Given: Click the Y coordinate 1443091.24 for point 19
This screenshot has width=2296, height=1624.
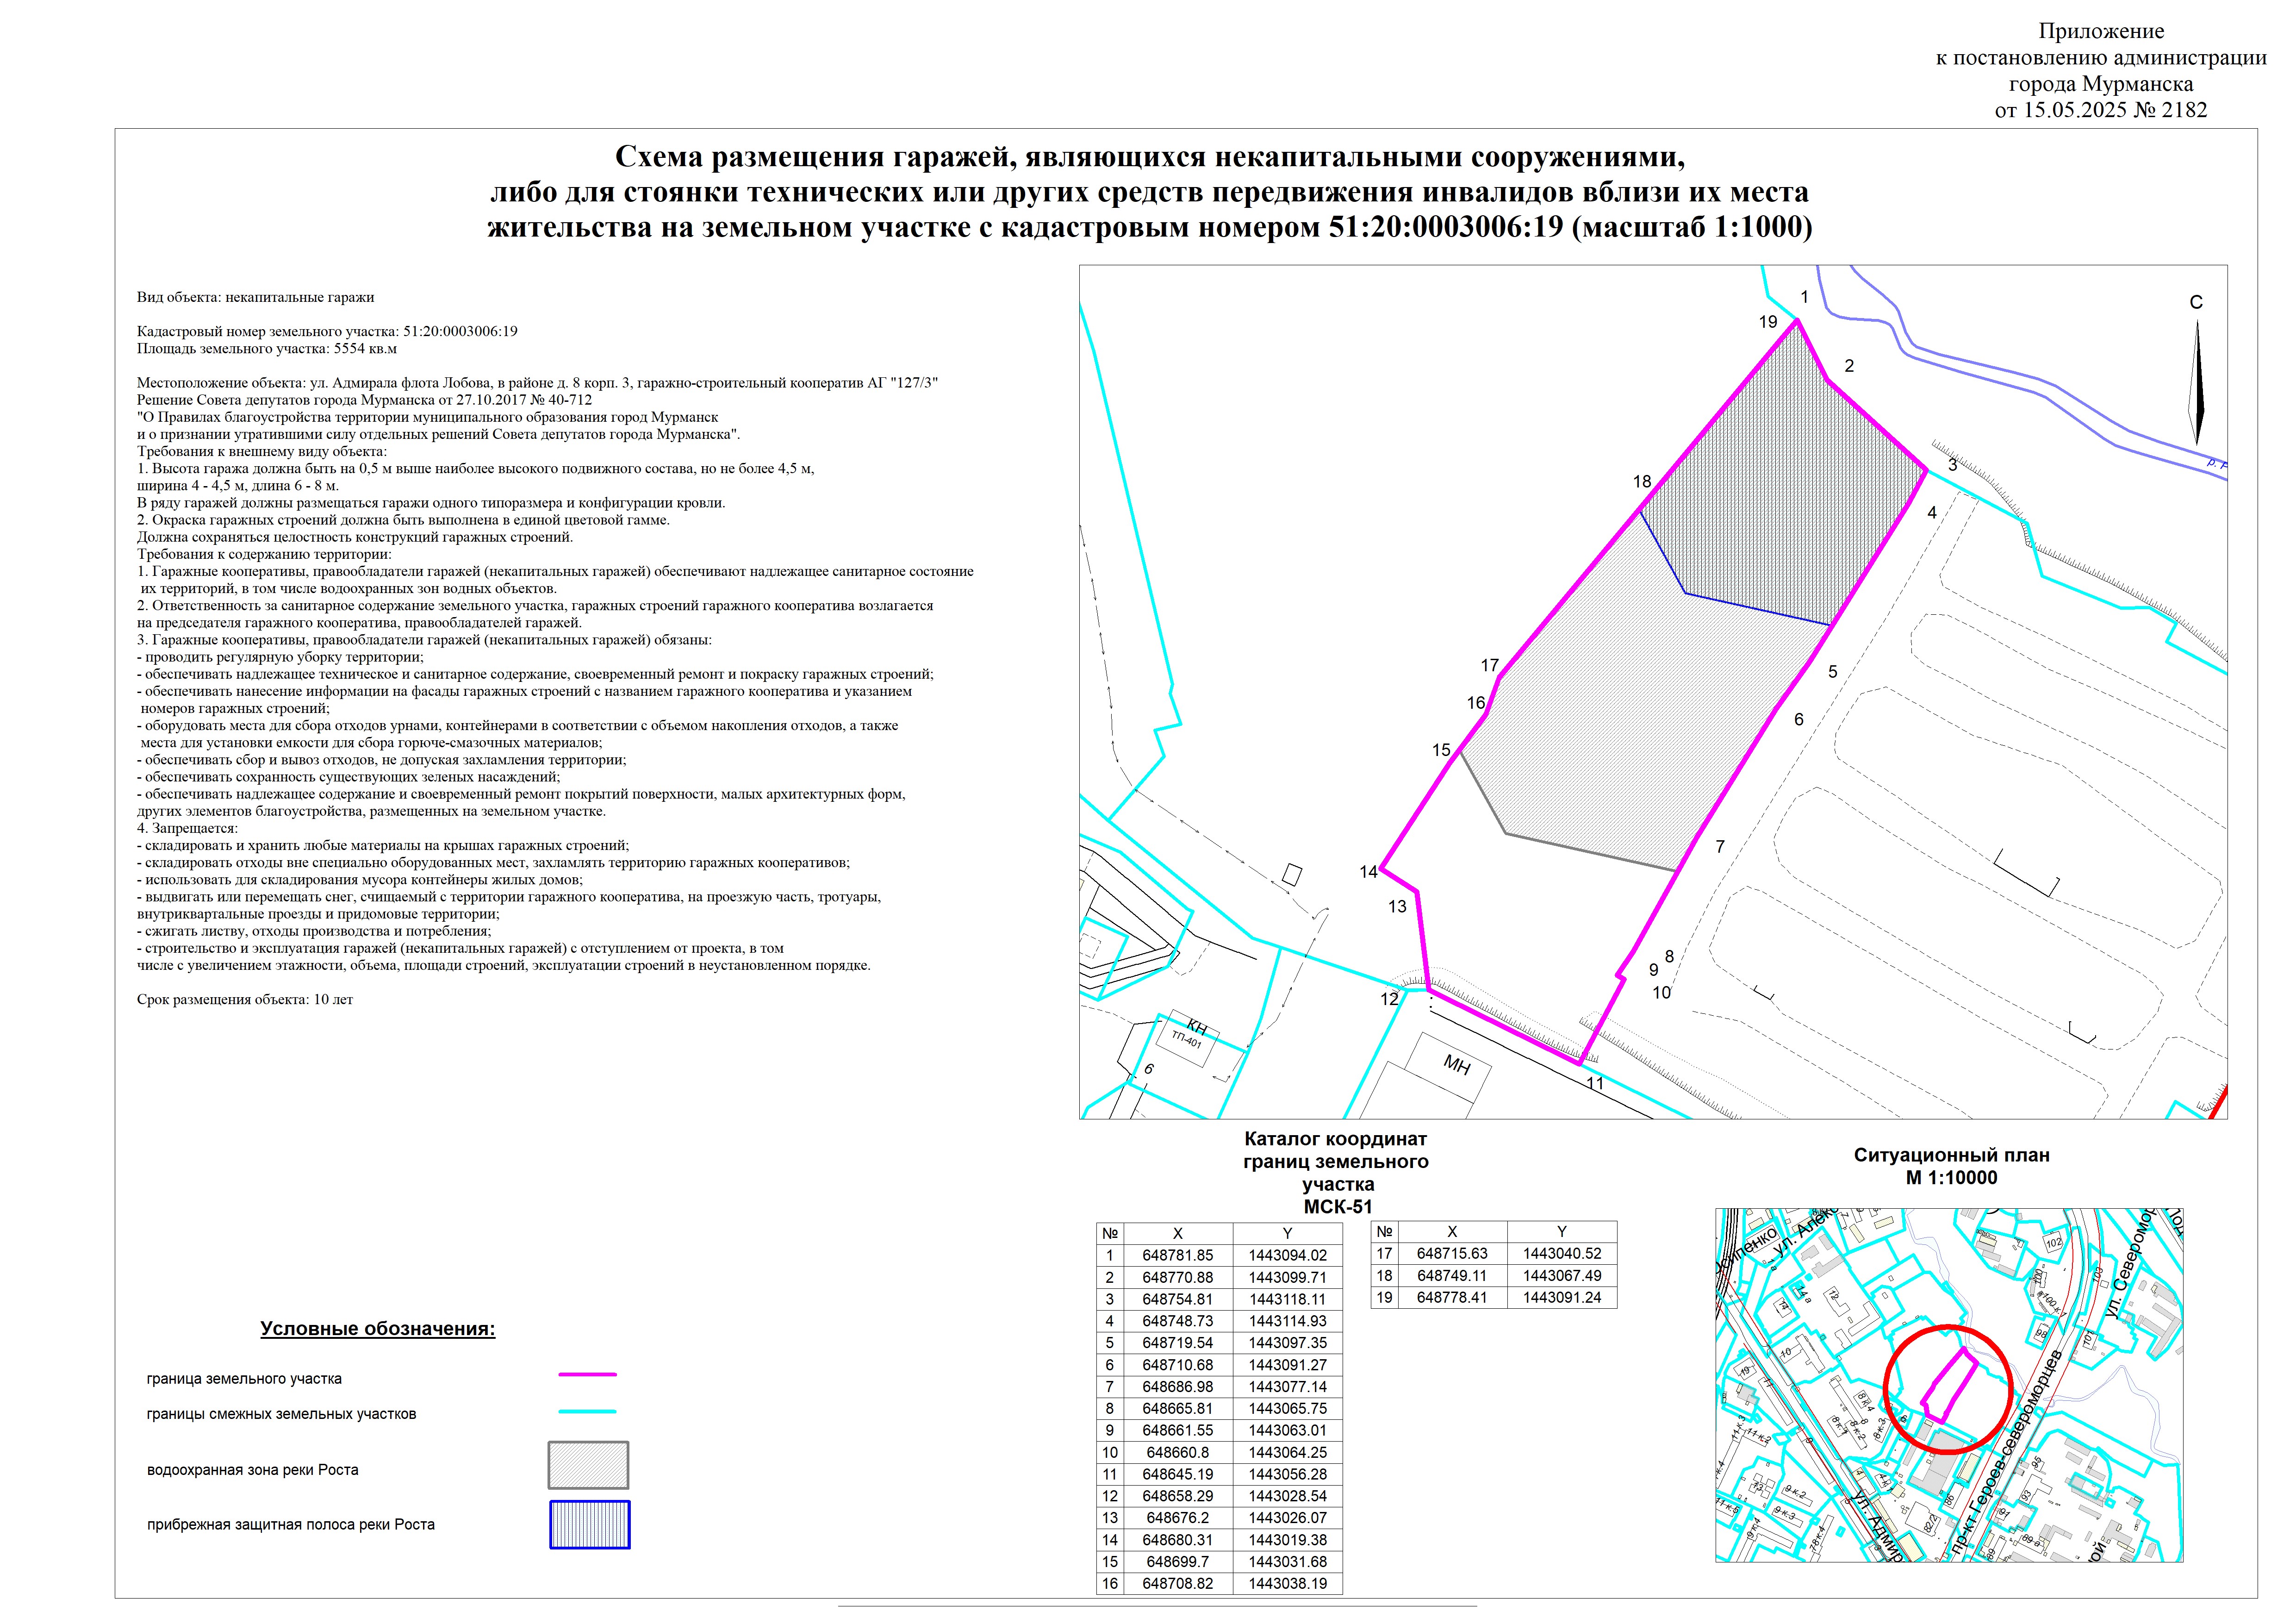Looking at the screenshot, I should click(x=1561, y=1298).
